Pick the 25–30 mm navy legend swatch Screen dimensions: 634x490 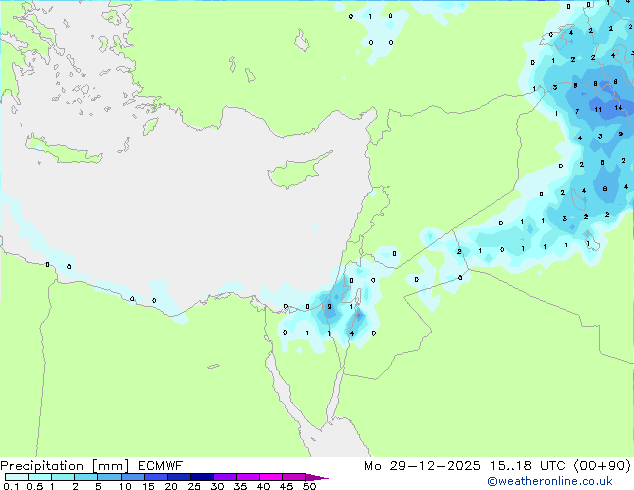tap(202, 477)
